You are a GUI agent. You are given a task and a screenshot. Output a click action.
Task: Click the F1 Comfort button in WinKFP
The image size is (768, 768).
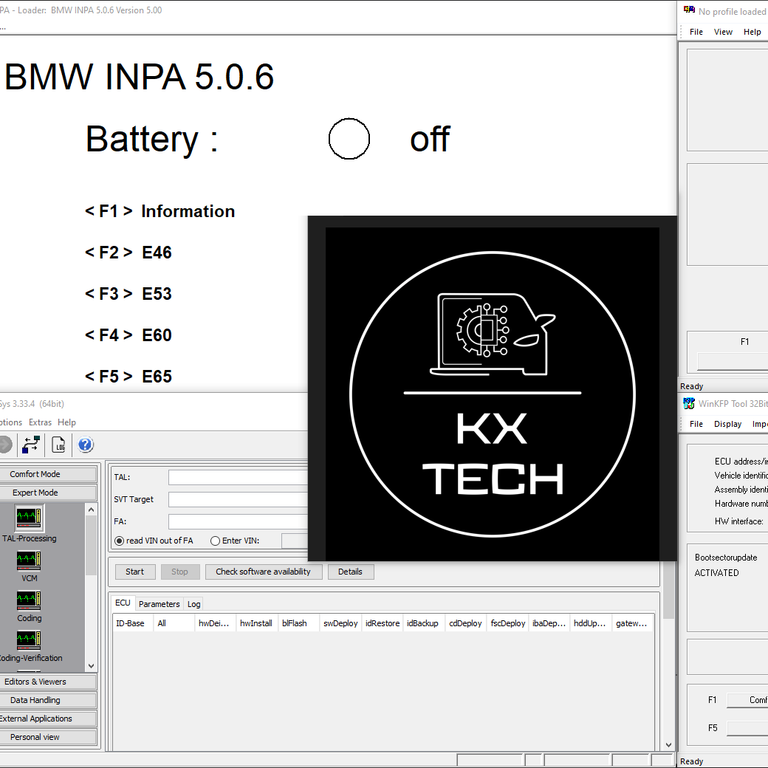(x=747, y=700)
